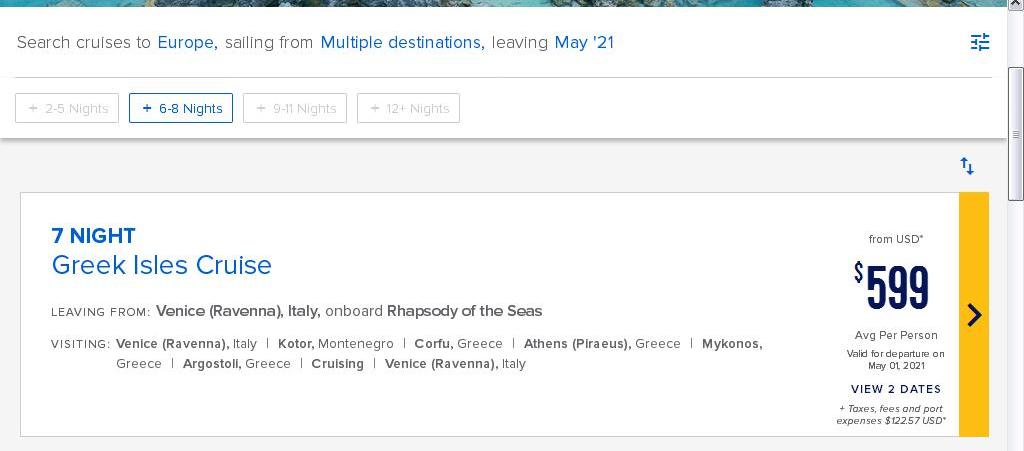Click the $599 price
The image size is (1024, 451).
tap(891, 287)
